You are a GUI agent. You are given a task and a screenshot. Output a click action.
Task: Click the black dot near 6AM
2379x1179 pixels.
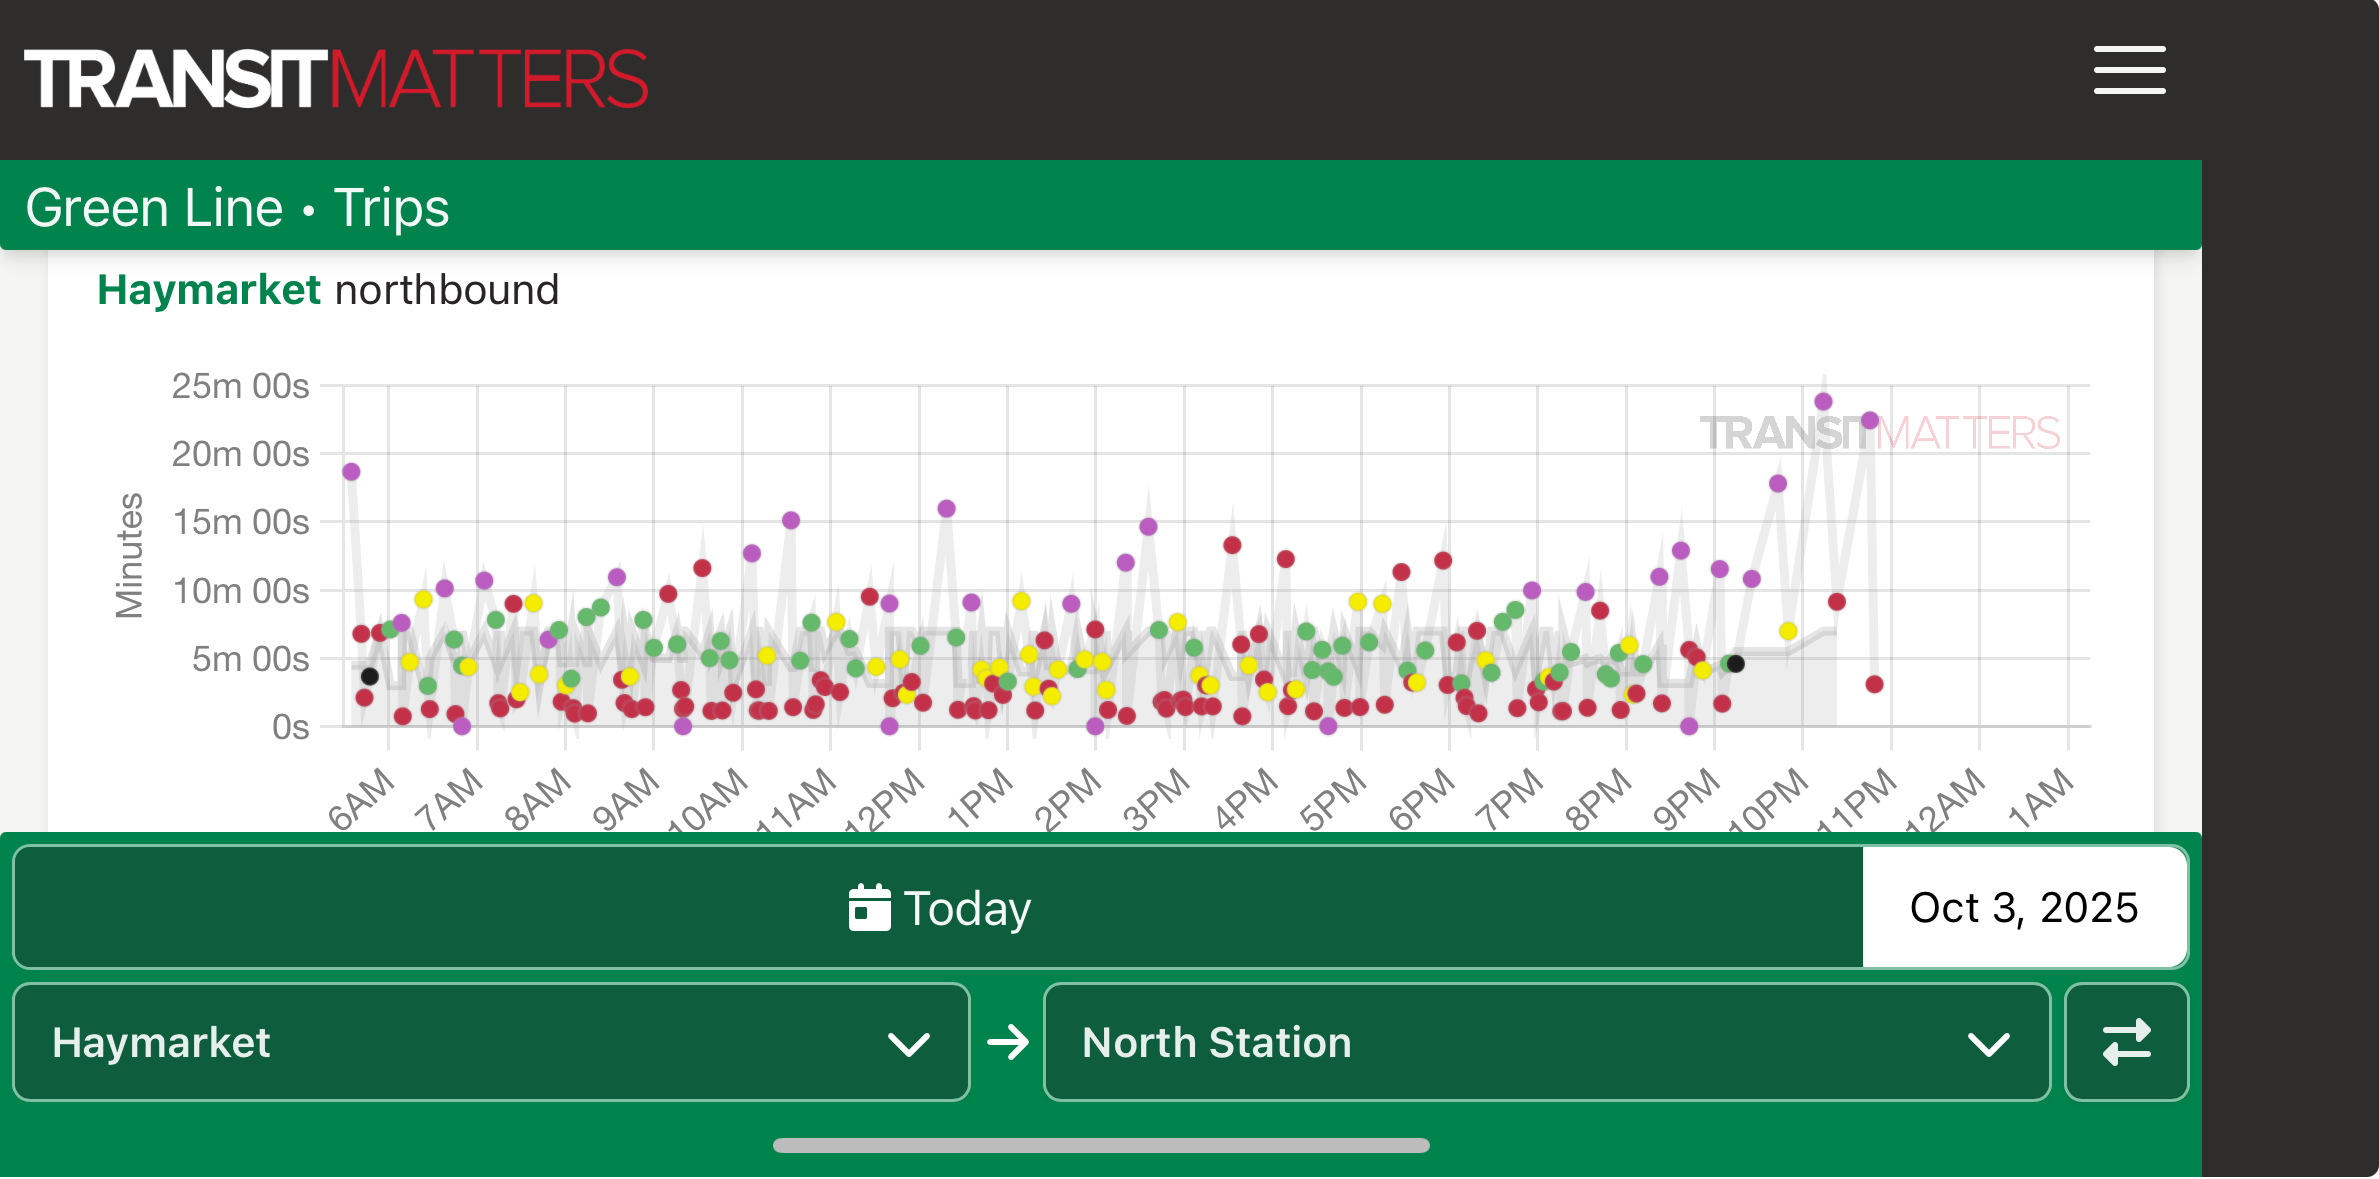tap(369, 677)
